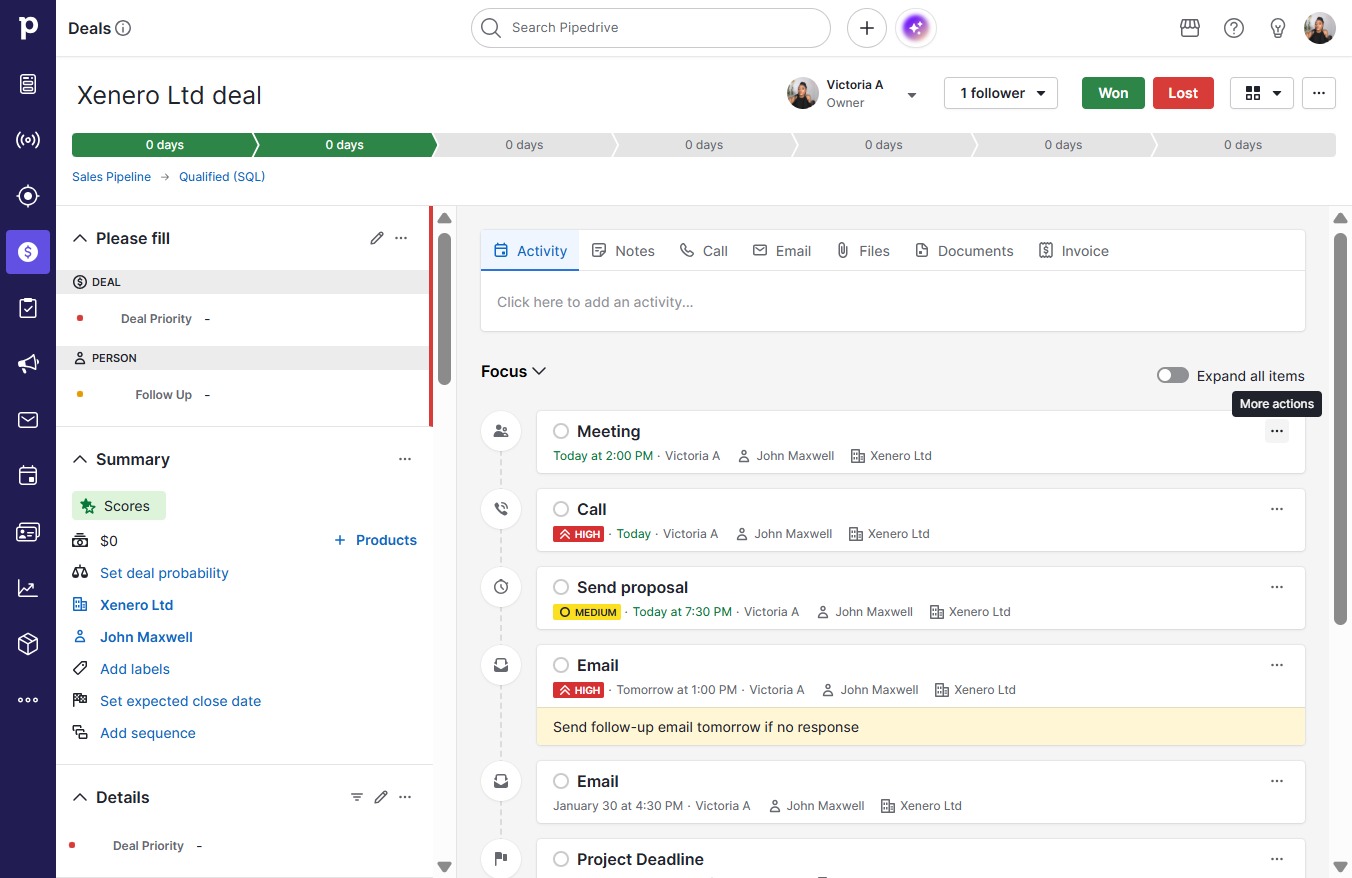This screenshot has width=1352, height=878.
Task: Open More actions for the Meeting activity
Action: click(1277, 431)
